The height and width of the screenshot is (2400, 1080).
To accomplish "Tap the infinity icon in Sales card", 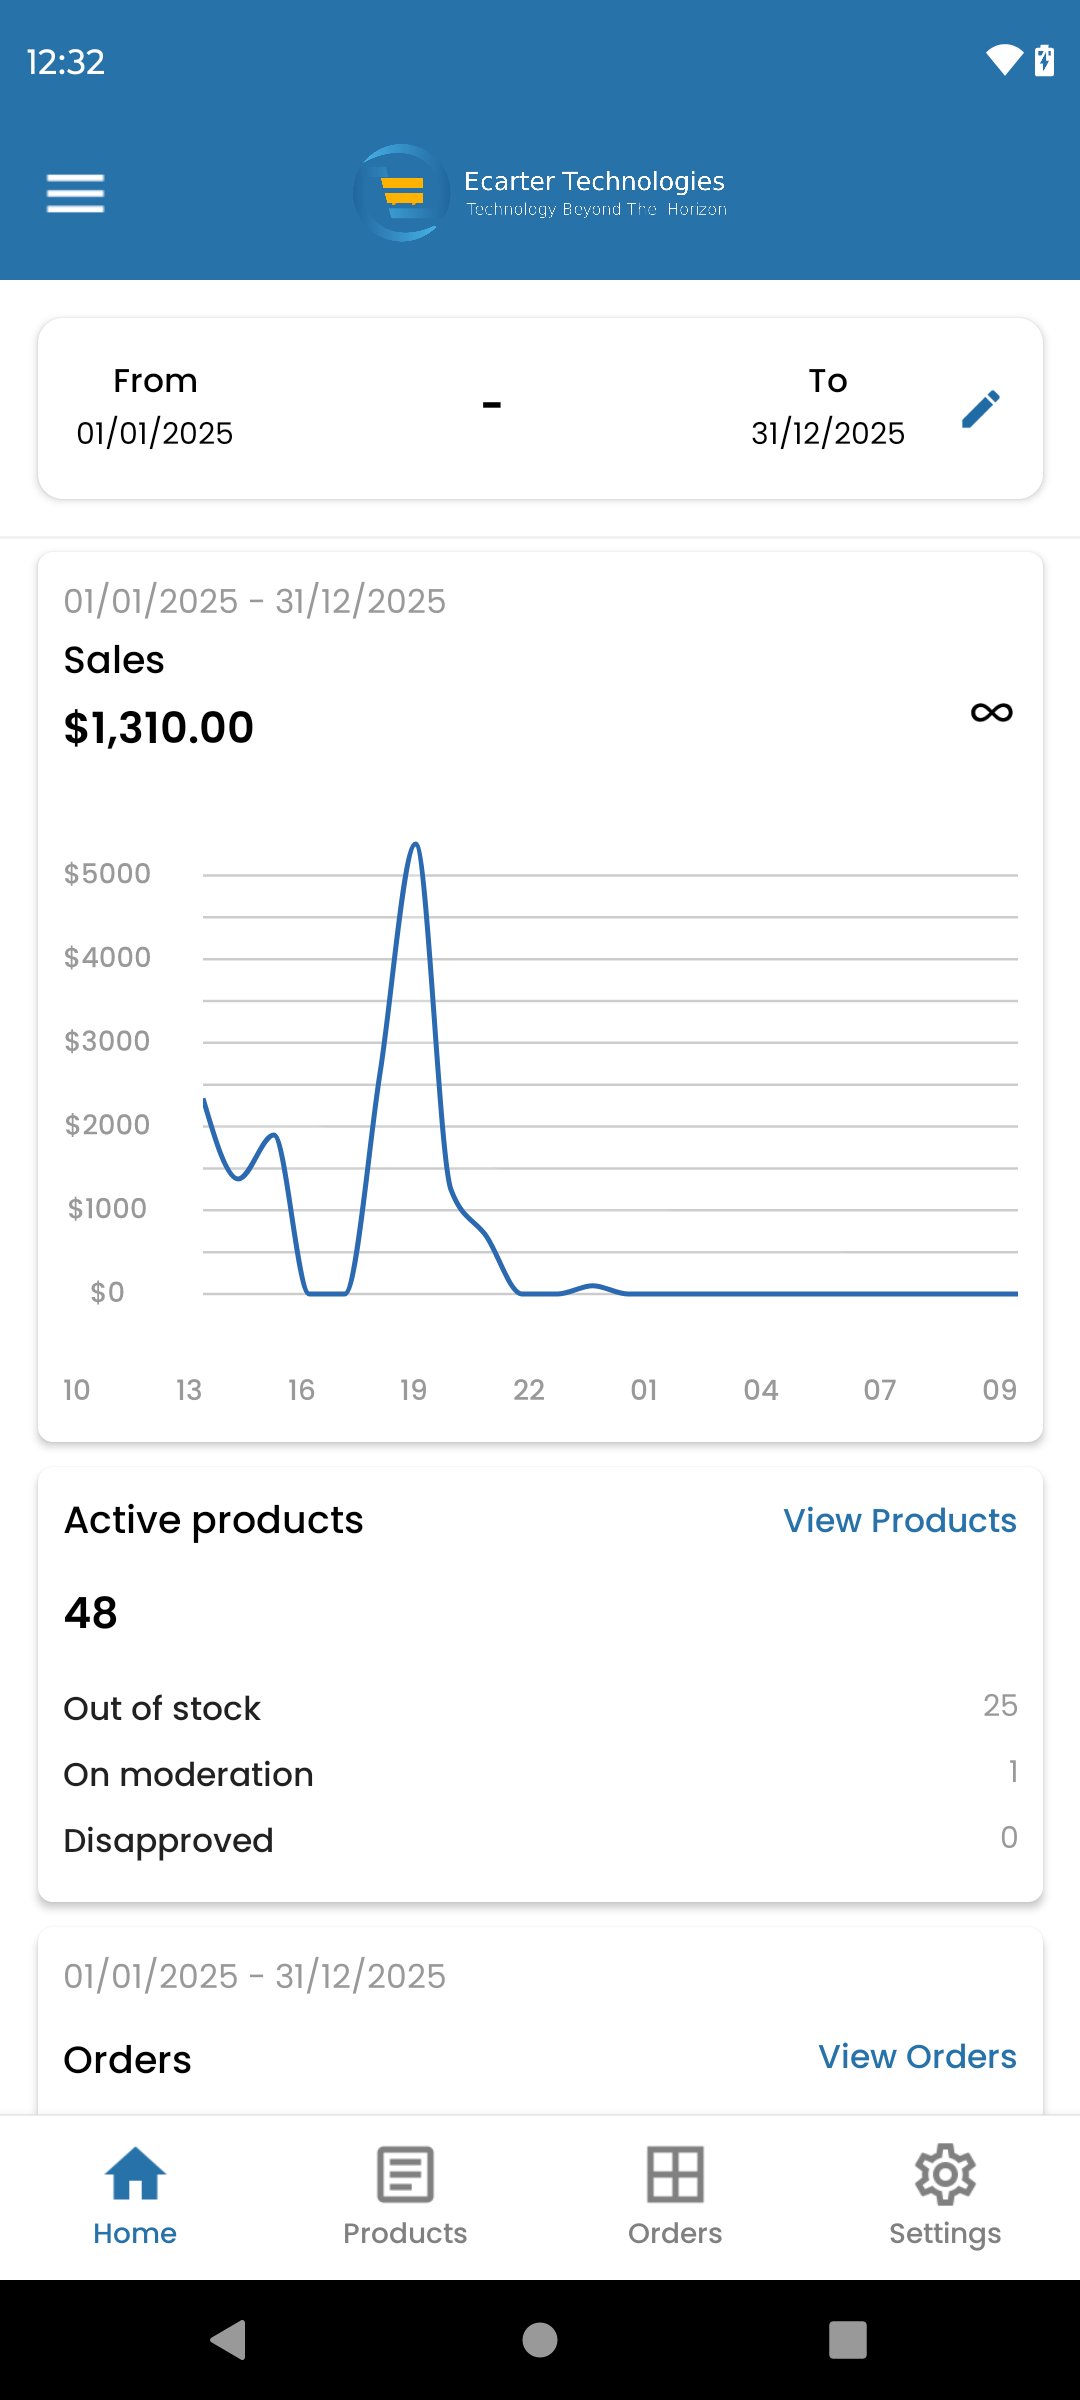I will coord(991,712).
